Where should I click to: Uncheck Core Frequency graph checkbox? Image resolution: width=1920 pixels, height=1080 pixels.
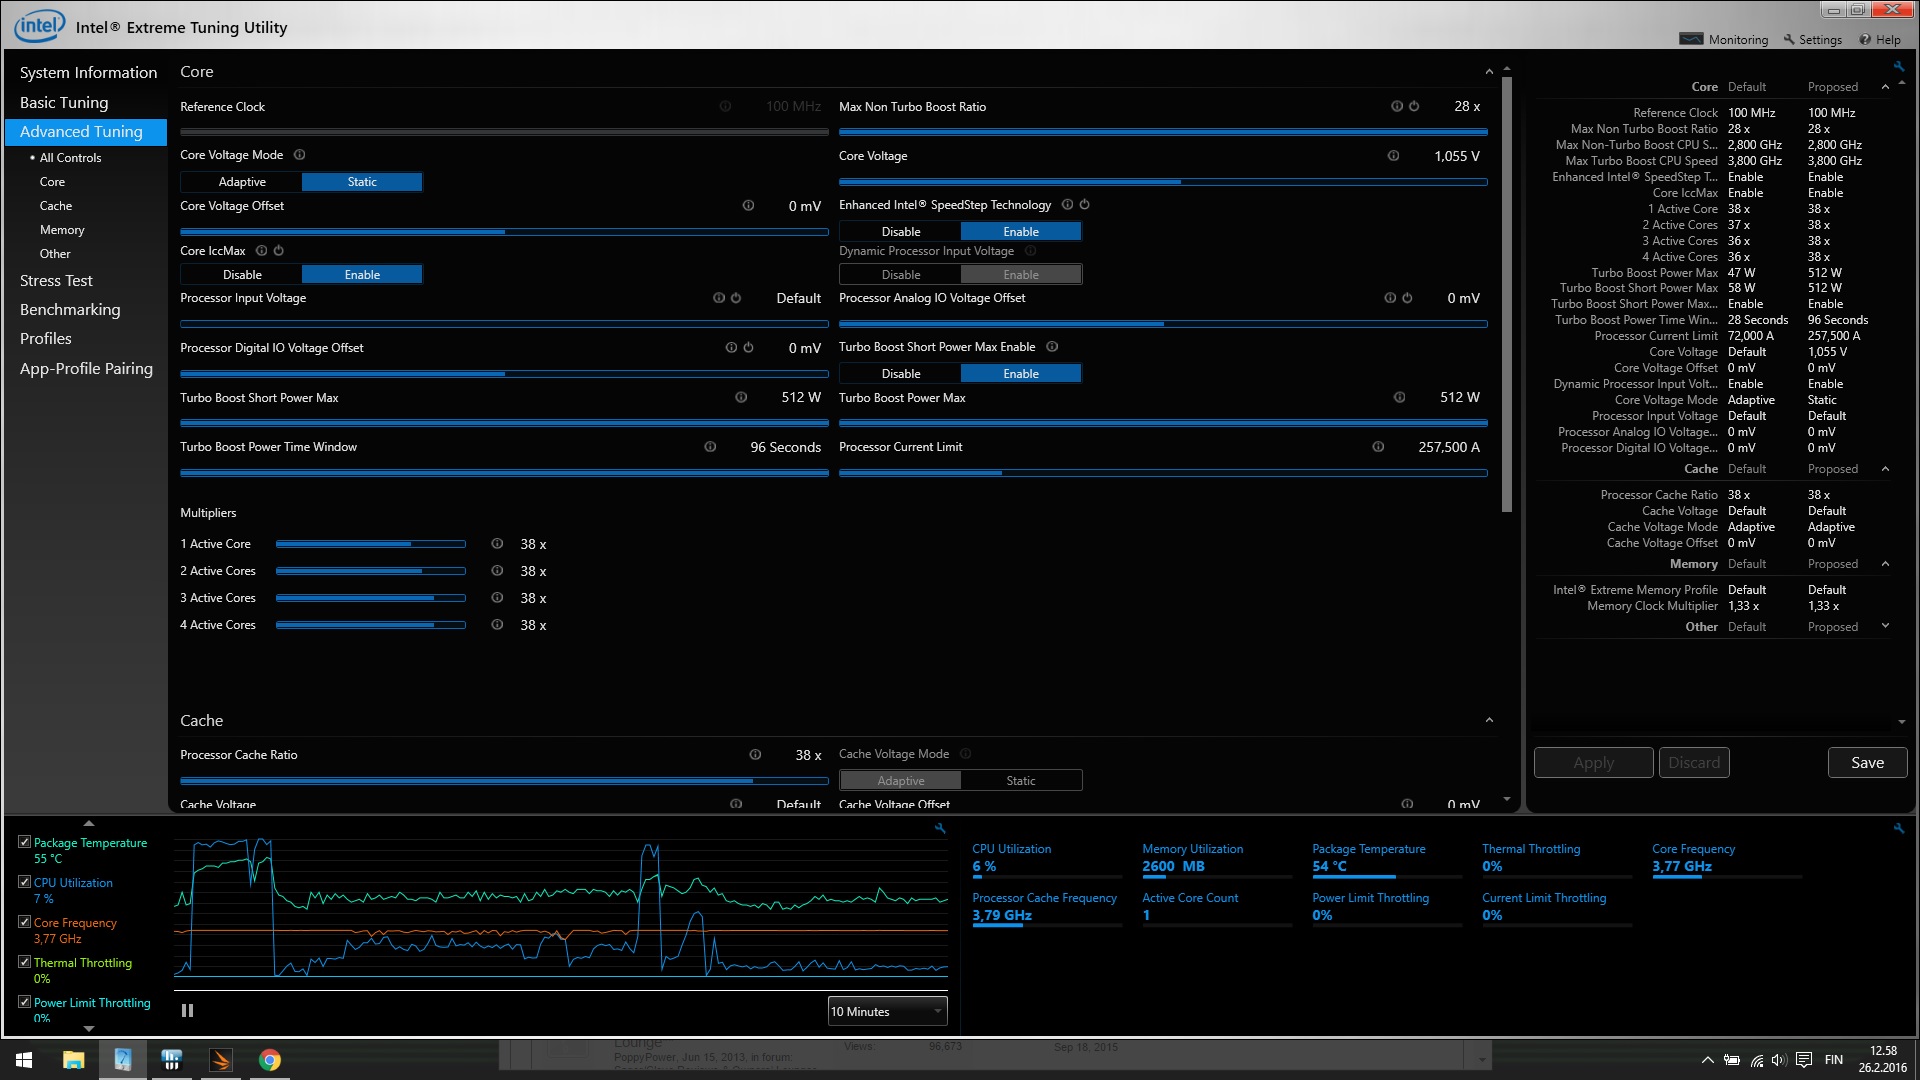24,922
